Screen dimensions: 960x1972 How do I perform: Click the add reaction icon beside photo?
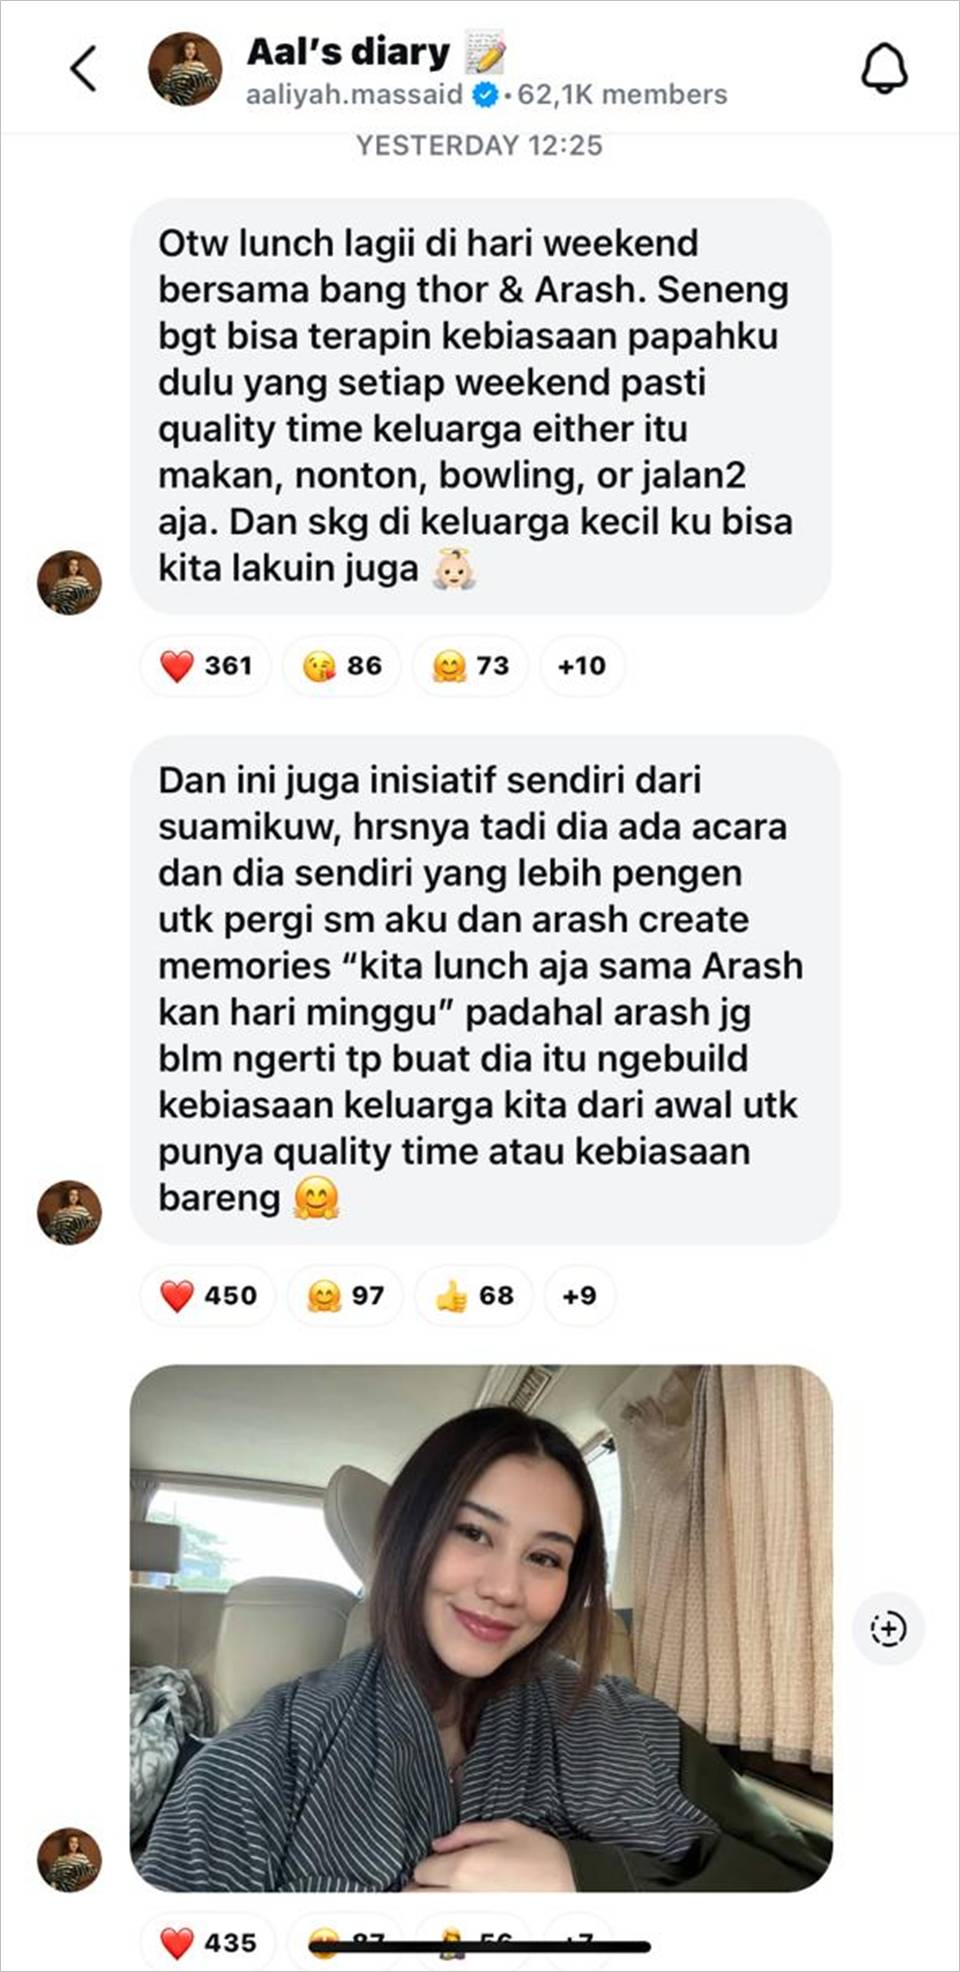pos(888,1628)
